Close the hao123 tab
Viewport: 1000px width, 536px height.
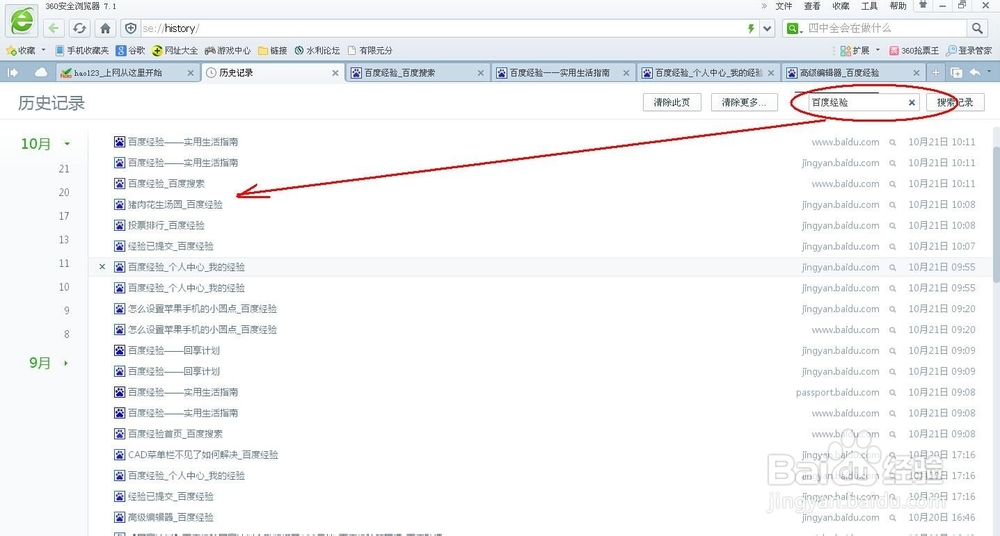pos(190,73)
